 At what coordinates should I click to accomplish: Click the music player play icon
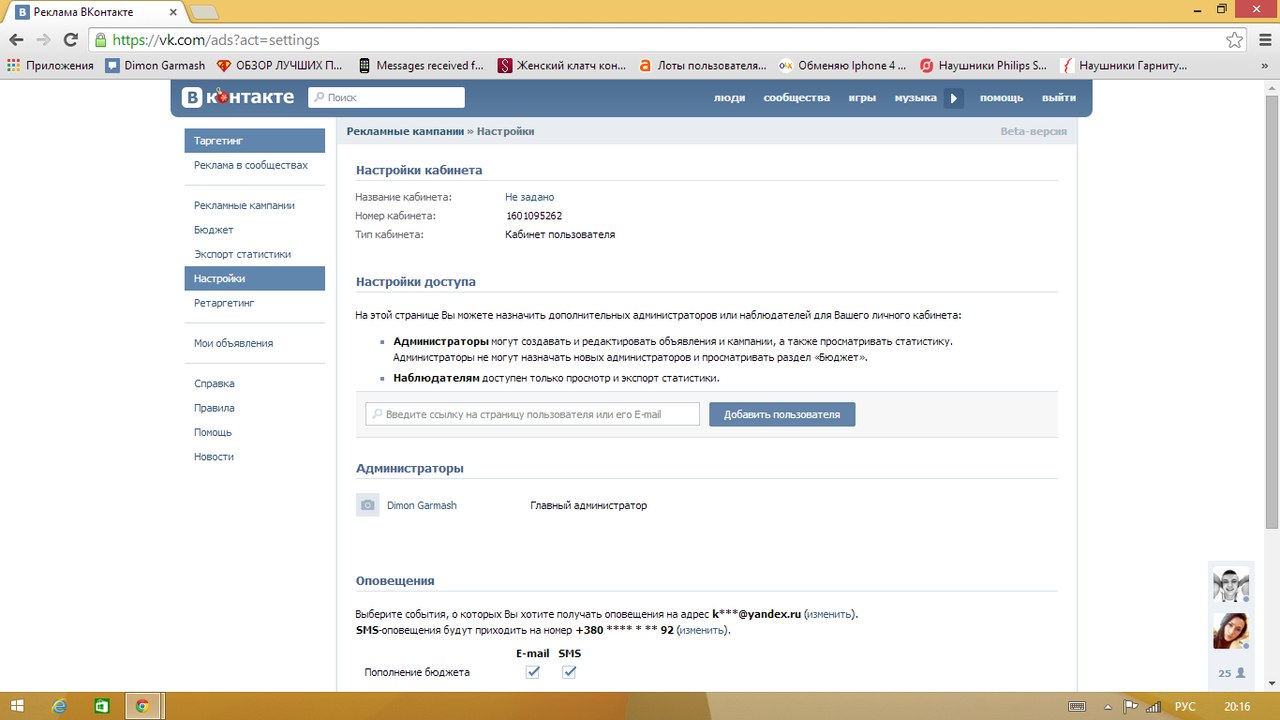pos(954,98)
